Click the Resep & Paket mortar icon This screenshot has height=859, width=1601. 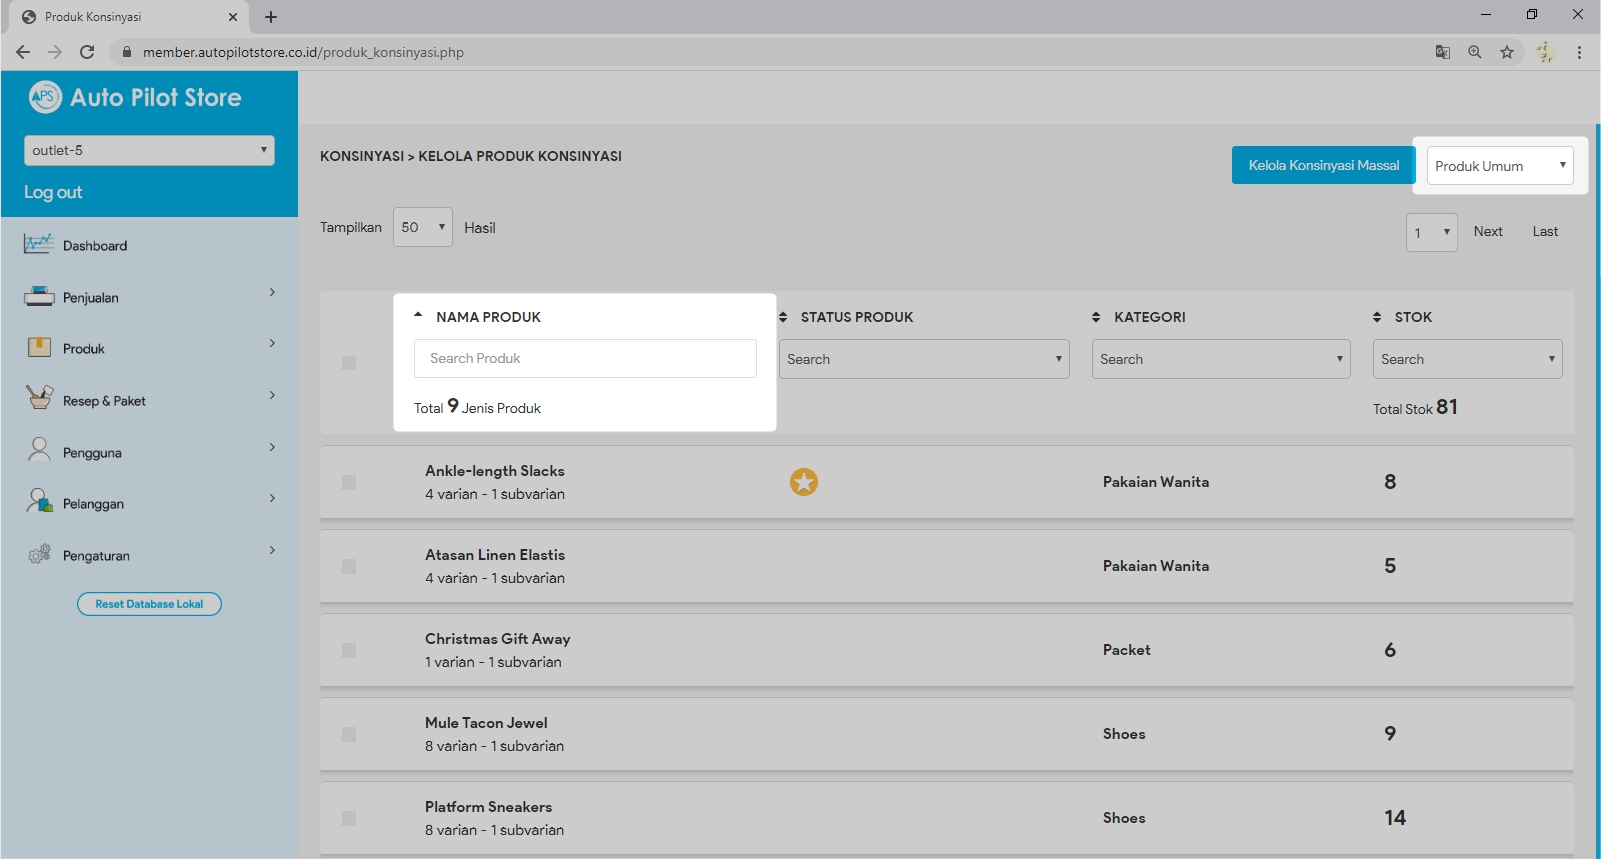[39, 399]
